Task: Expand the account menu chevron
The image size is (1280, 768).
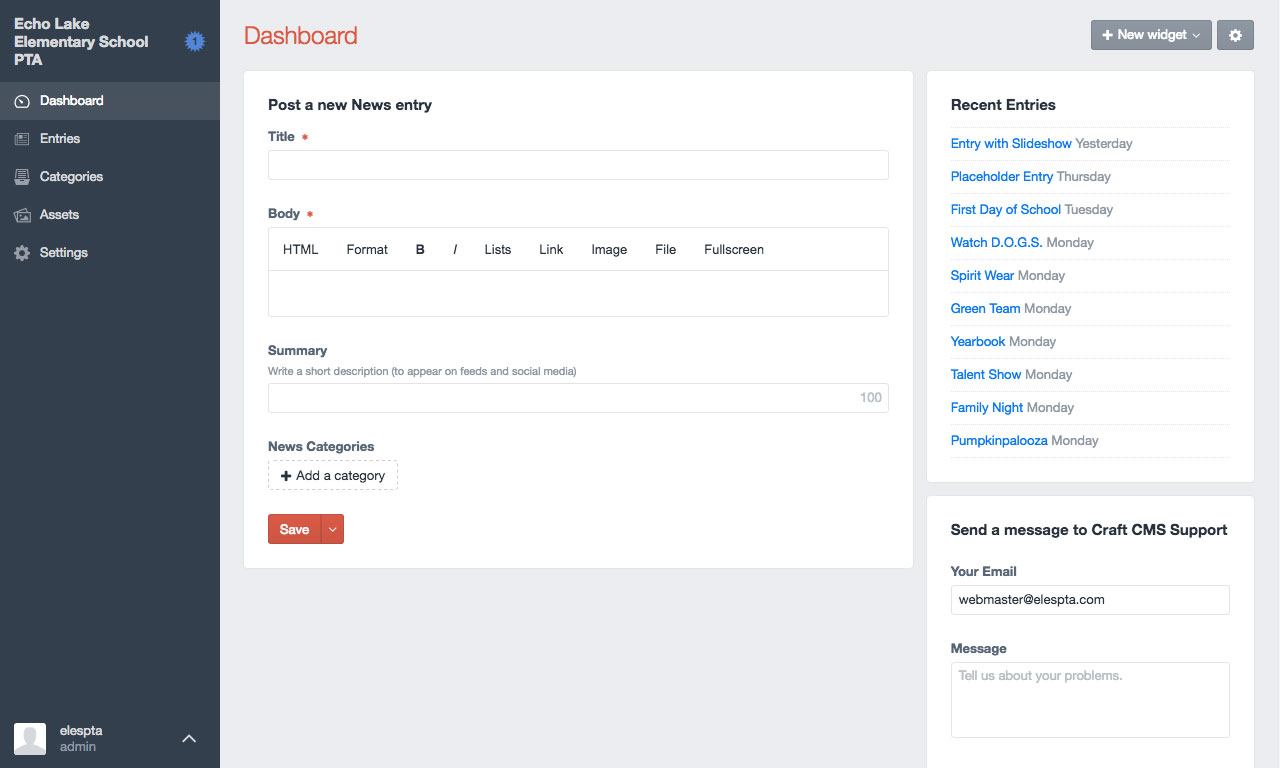Action: pyautogui.click(x=189, y=738)
